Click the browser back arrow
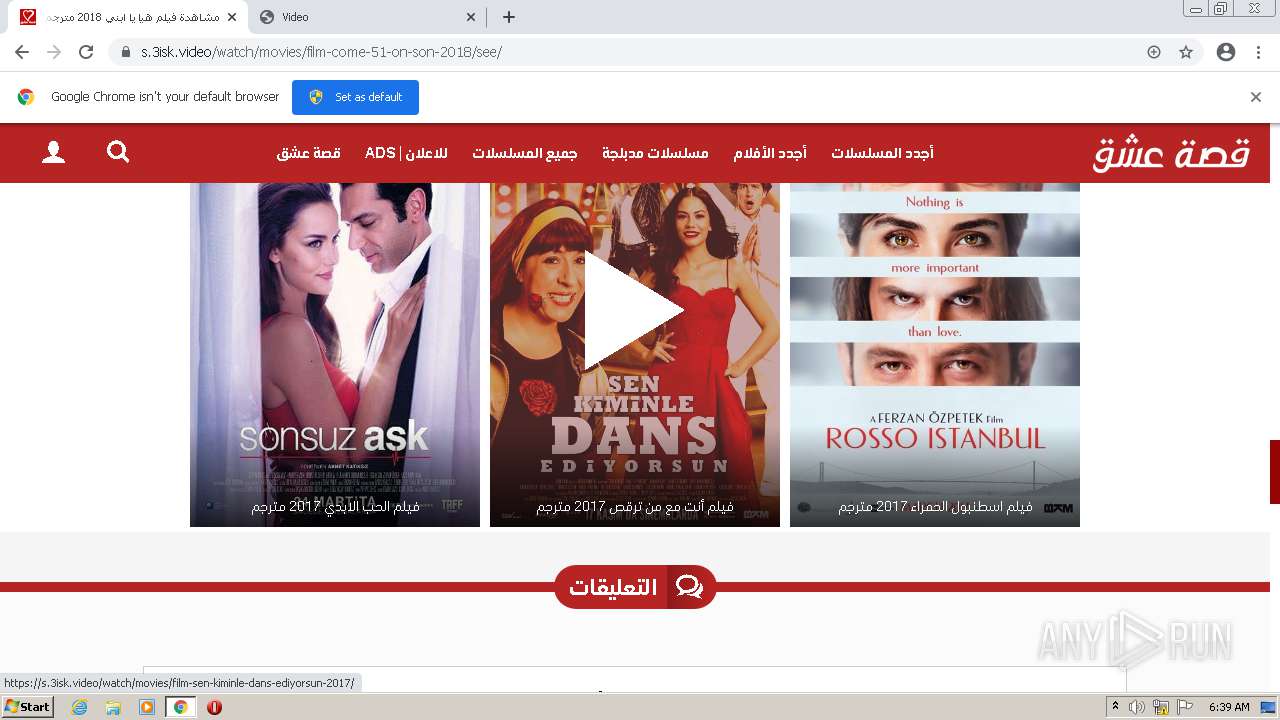The image size is (1280, 720). pyautogui.click(x=22, y=52)
